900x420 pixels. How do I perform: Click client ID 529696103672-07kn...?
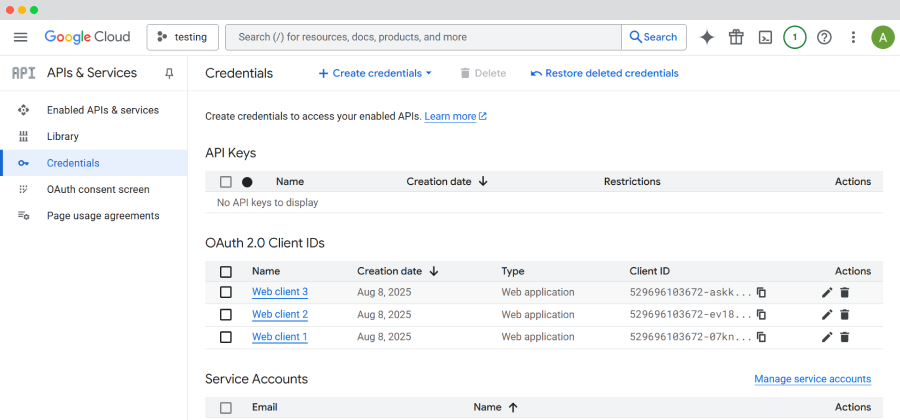690,337
